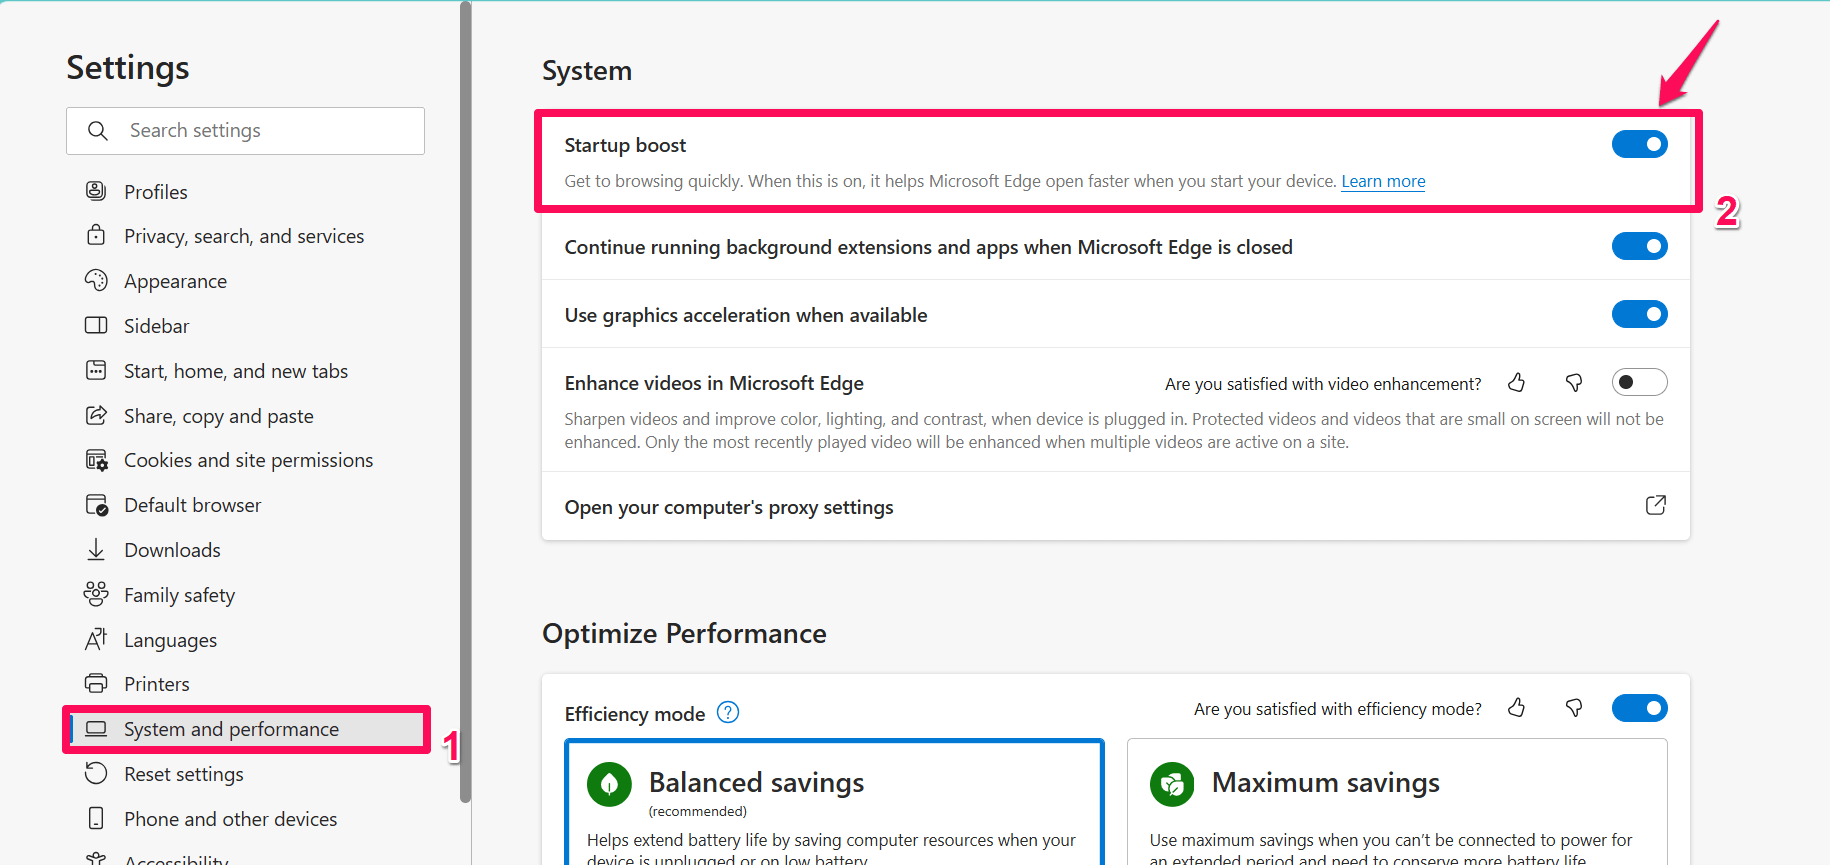The width and height of the screenshot is (1830, 865).
Task: Thumbs up for efficiency mode
Action: pos(1517,708)
